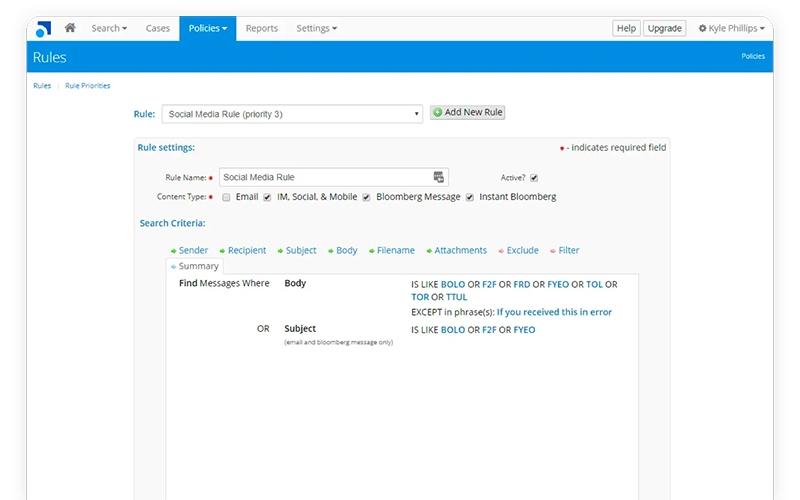
Task: Click the green arrow beside Subject tab
Action: pos(280,251)
